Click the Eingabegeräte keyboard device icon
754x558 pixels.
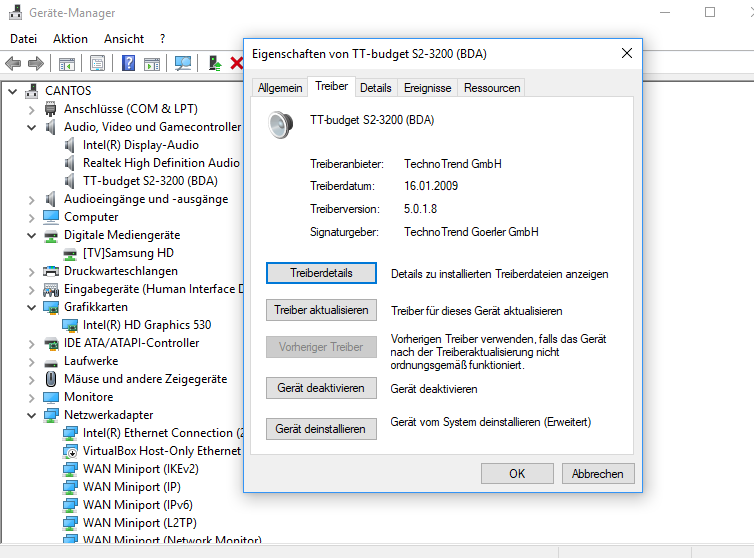pyautogui.click(x=51, y=290)
